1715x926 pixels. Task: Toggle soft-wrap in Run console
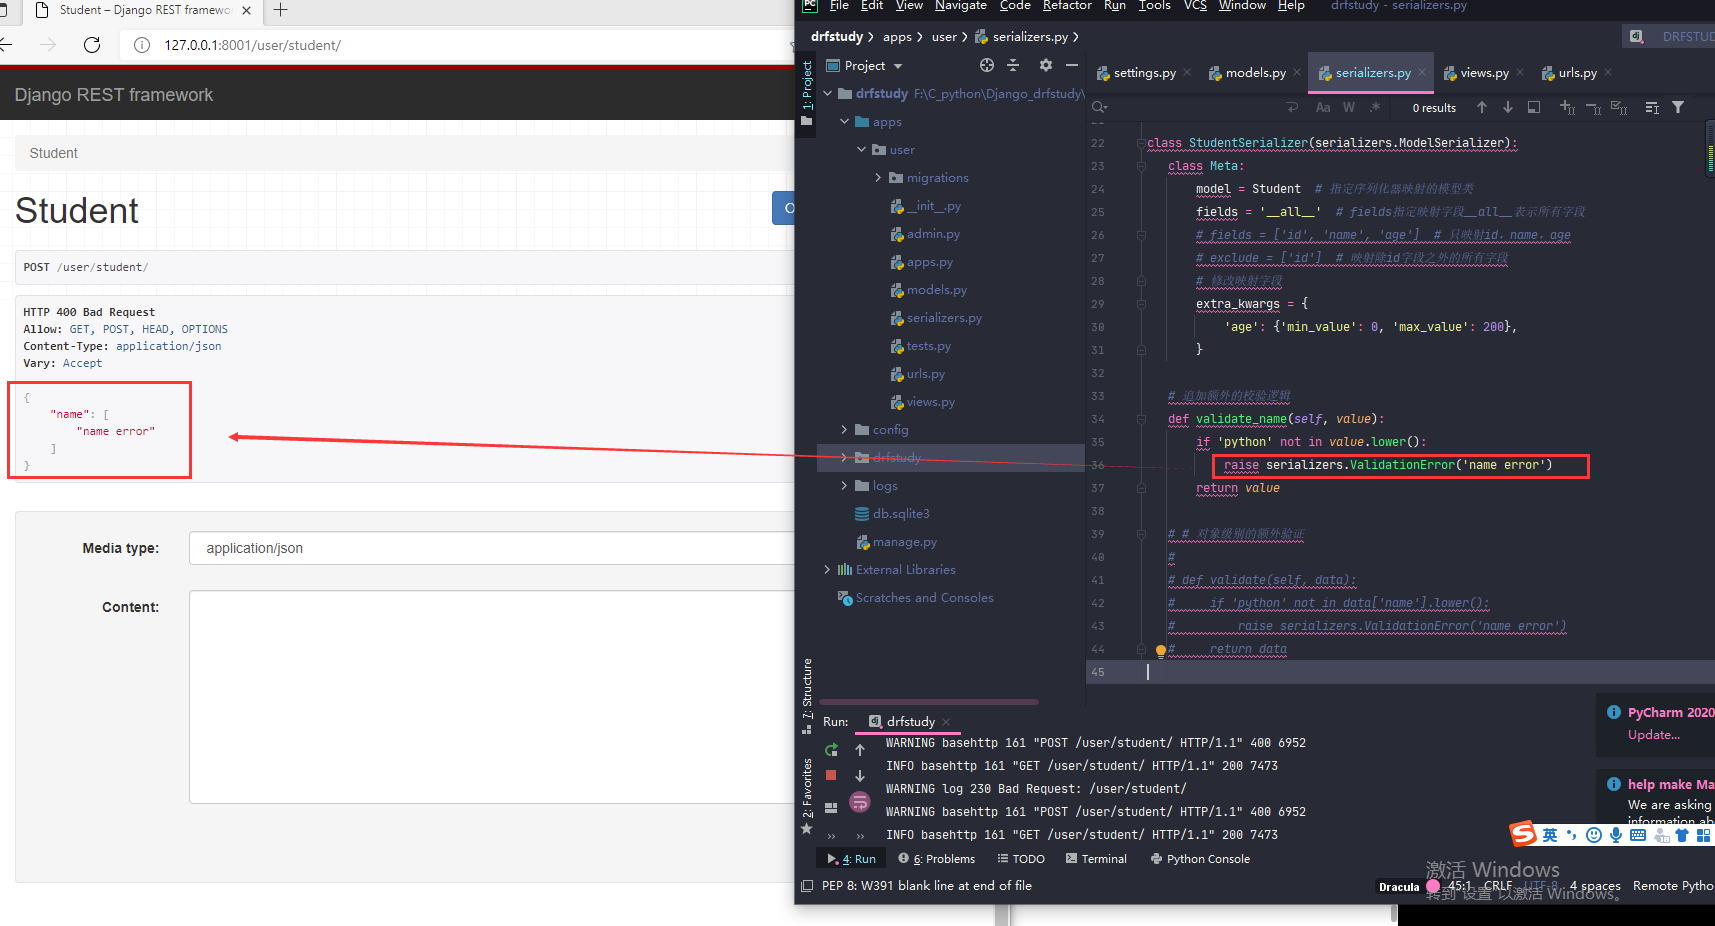point(860,802)
